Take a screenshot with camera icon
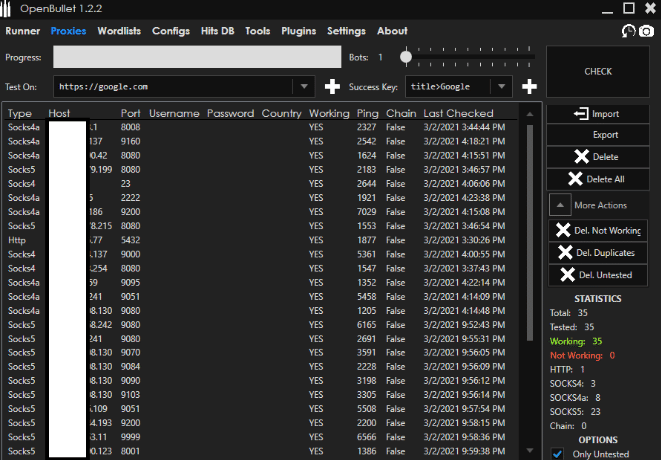Screen dimensions: 661x460 click(646, 31)
